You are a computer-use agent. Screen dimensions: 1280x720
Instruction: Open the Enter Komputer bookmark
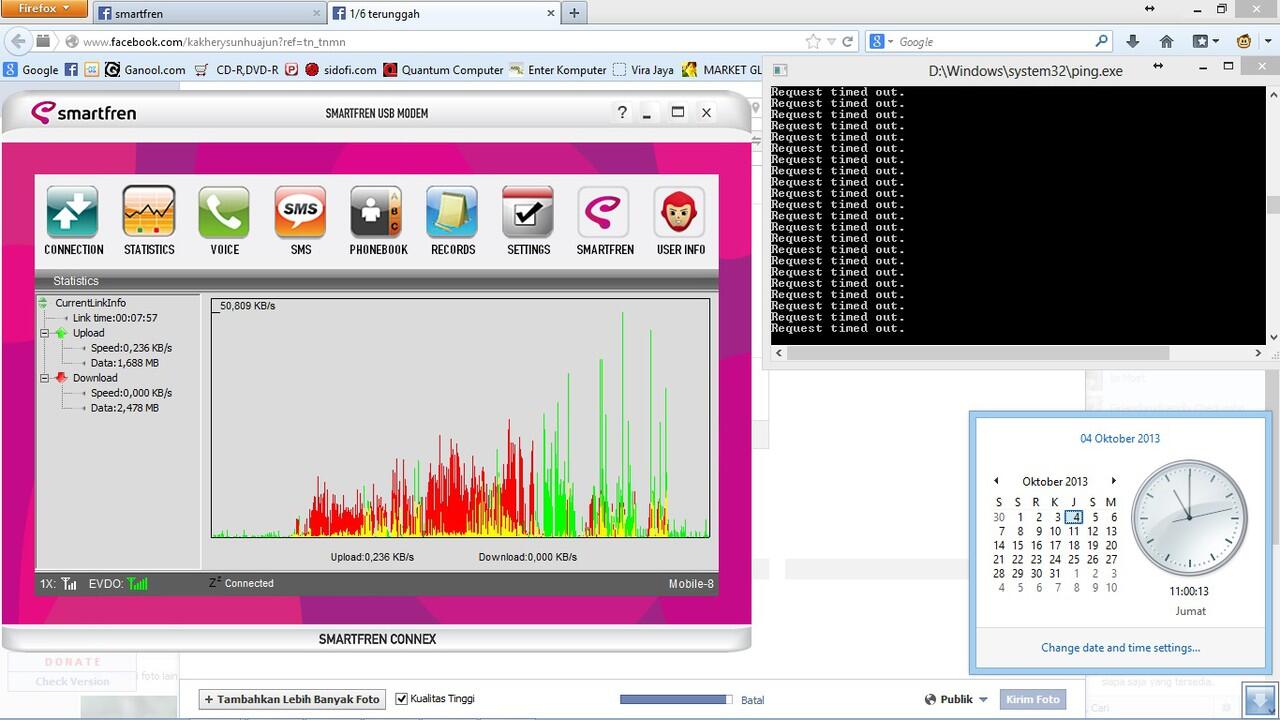click(x=558, y=70)
